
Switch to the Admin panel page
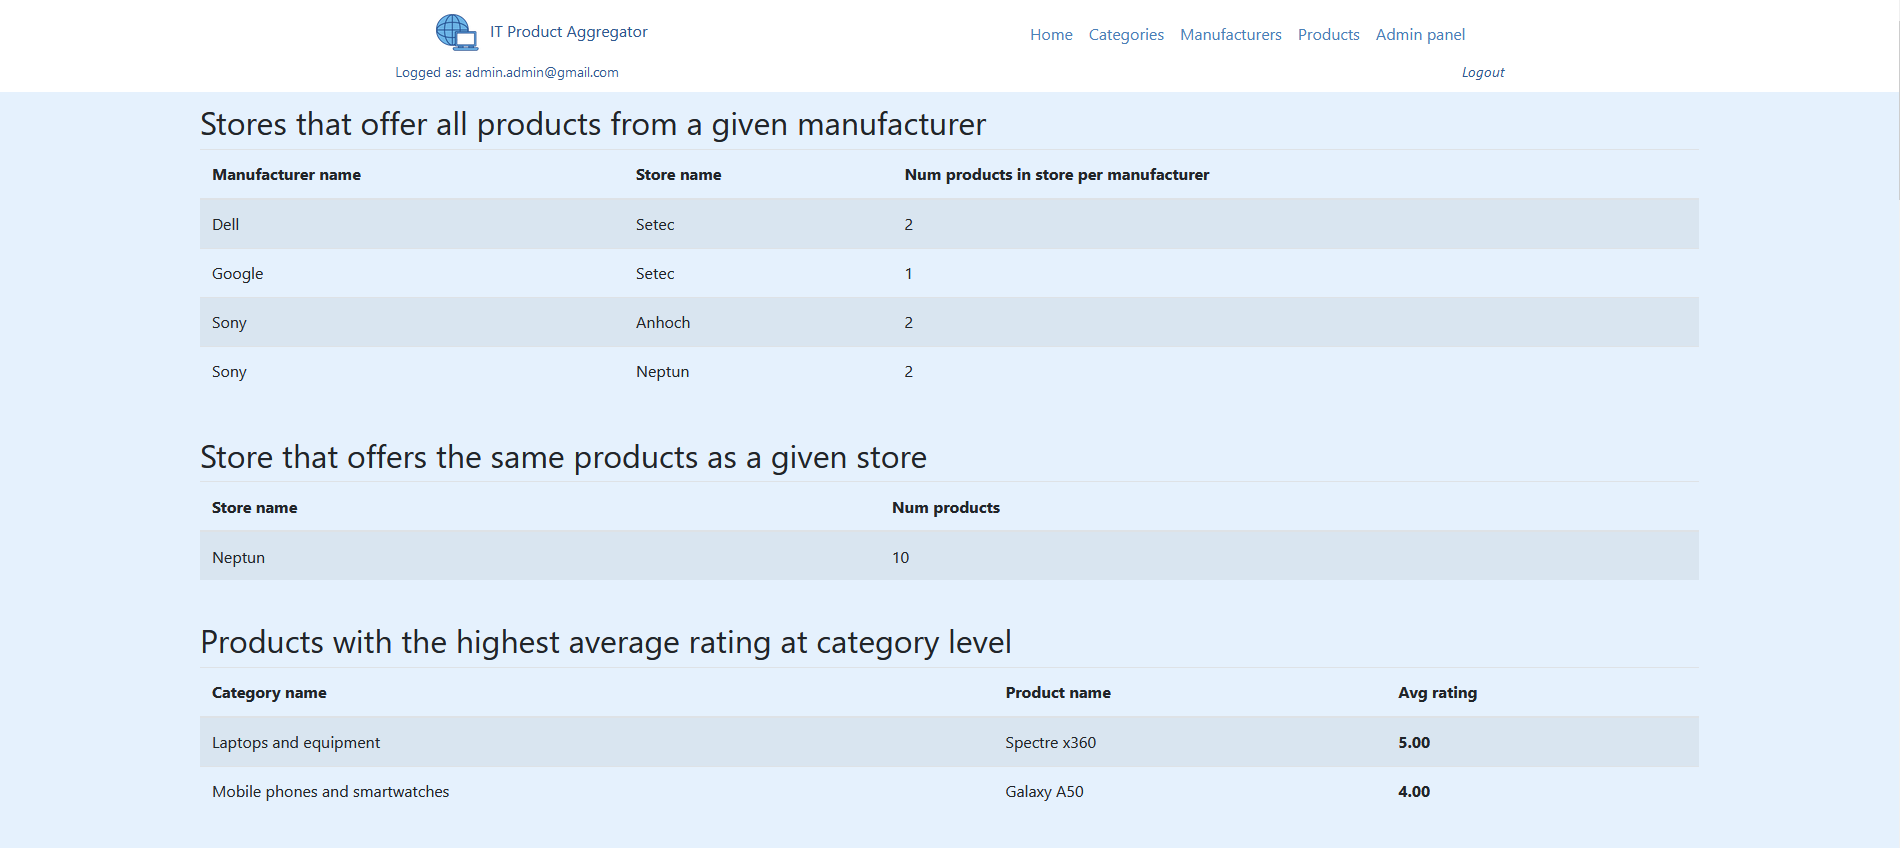pos(1420,35)
